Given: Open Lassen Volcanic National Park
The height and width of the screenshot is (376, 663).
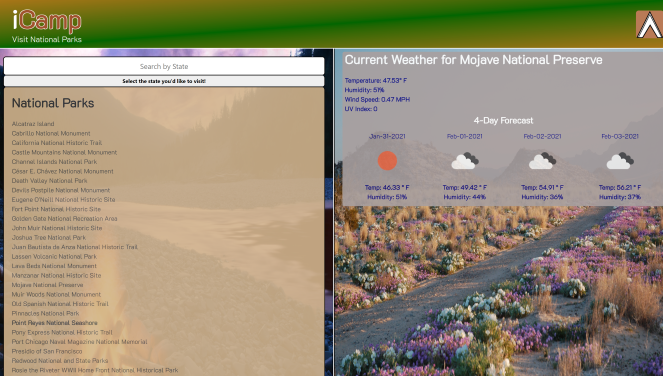Looking at the screenshot, I should 54,256.
